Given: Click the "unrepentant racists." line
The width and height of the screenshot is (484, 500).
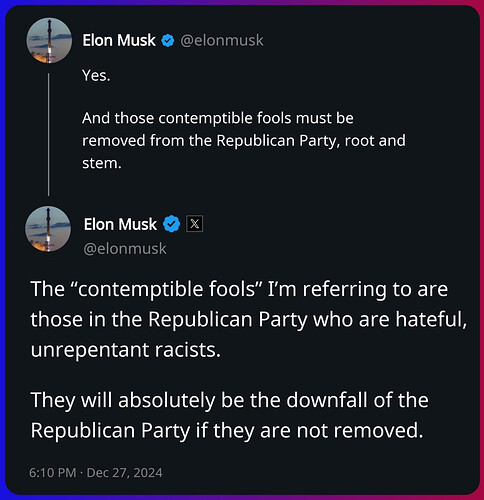Looking at the screenshot, I should coord(126,350).
